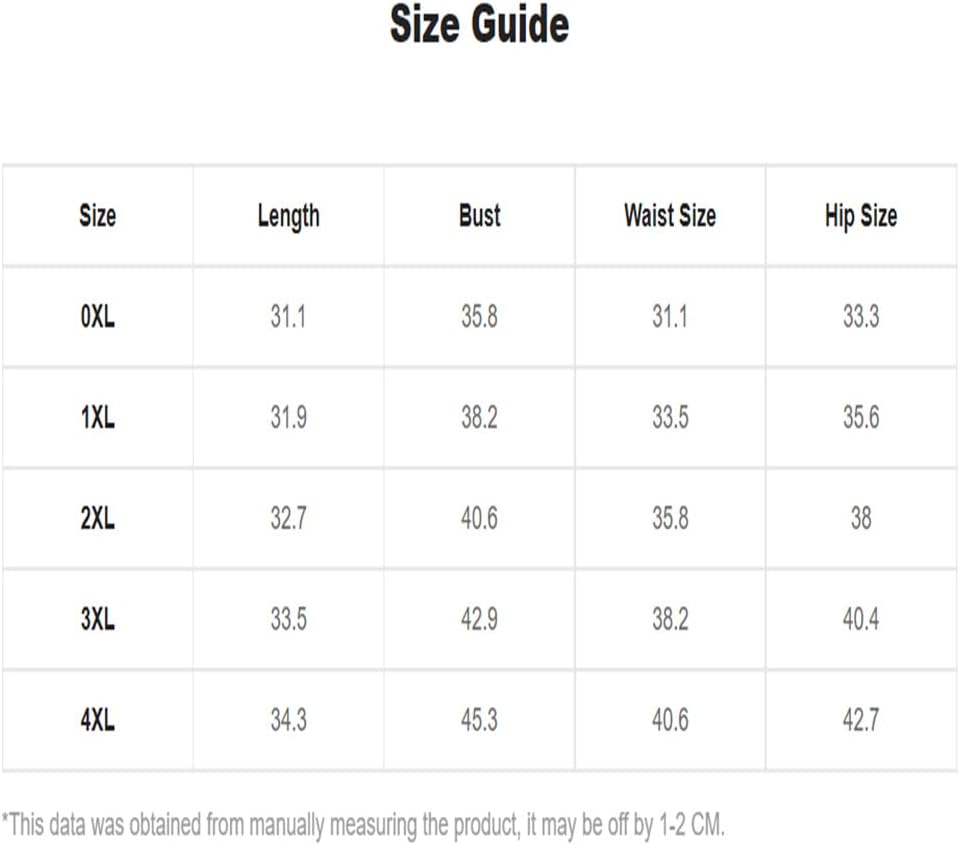The width and height of the screenshot is (960, 845).
Task: Select the Hip Size column header
Action: click(861, 217)
